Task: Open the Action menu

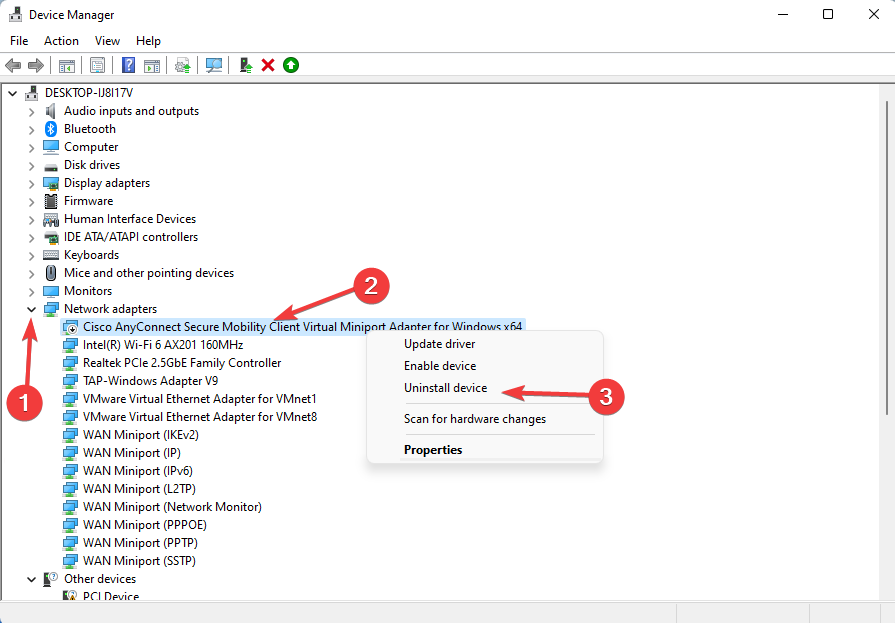Action: [61, 41]
